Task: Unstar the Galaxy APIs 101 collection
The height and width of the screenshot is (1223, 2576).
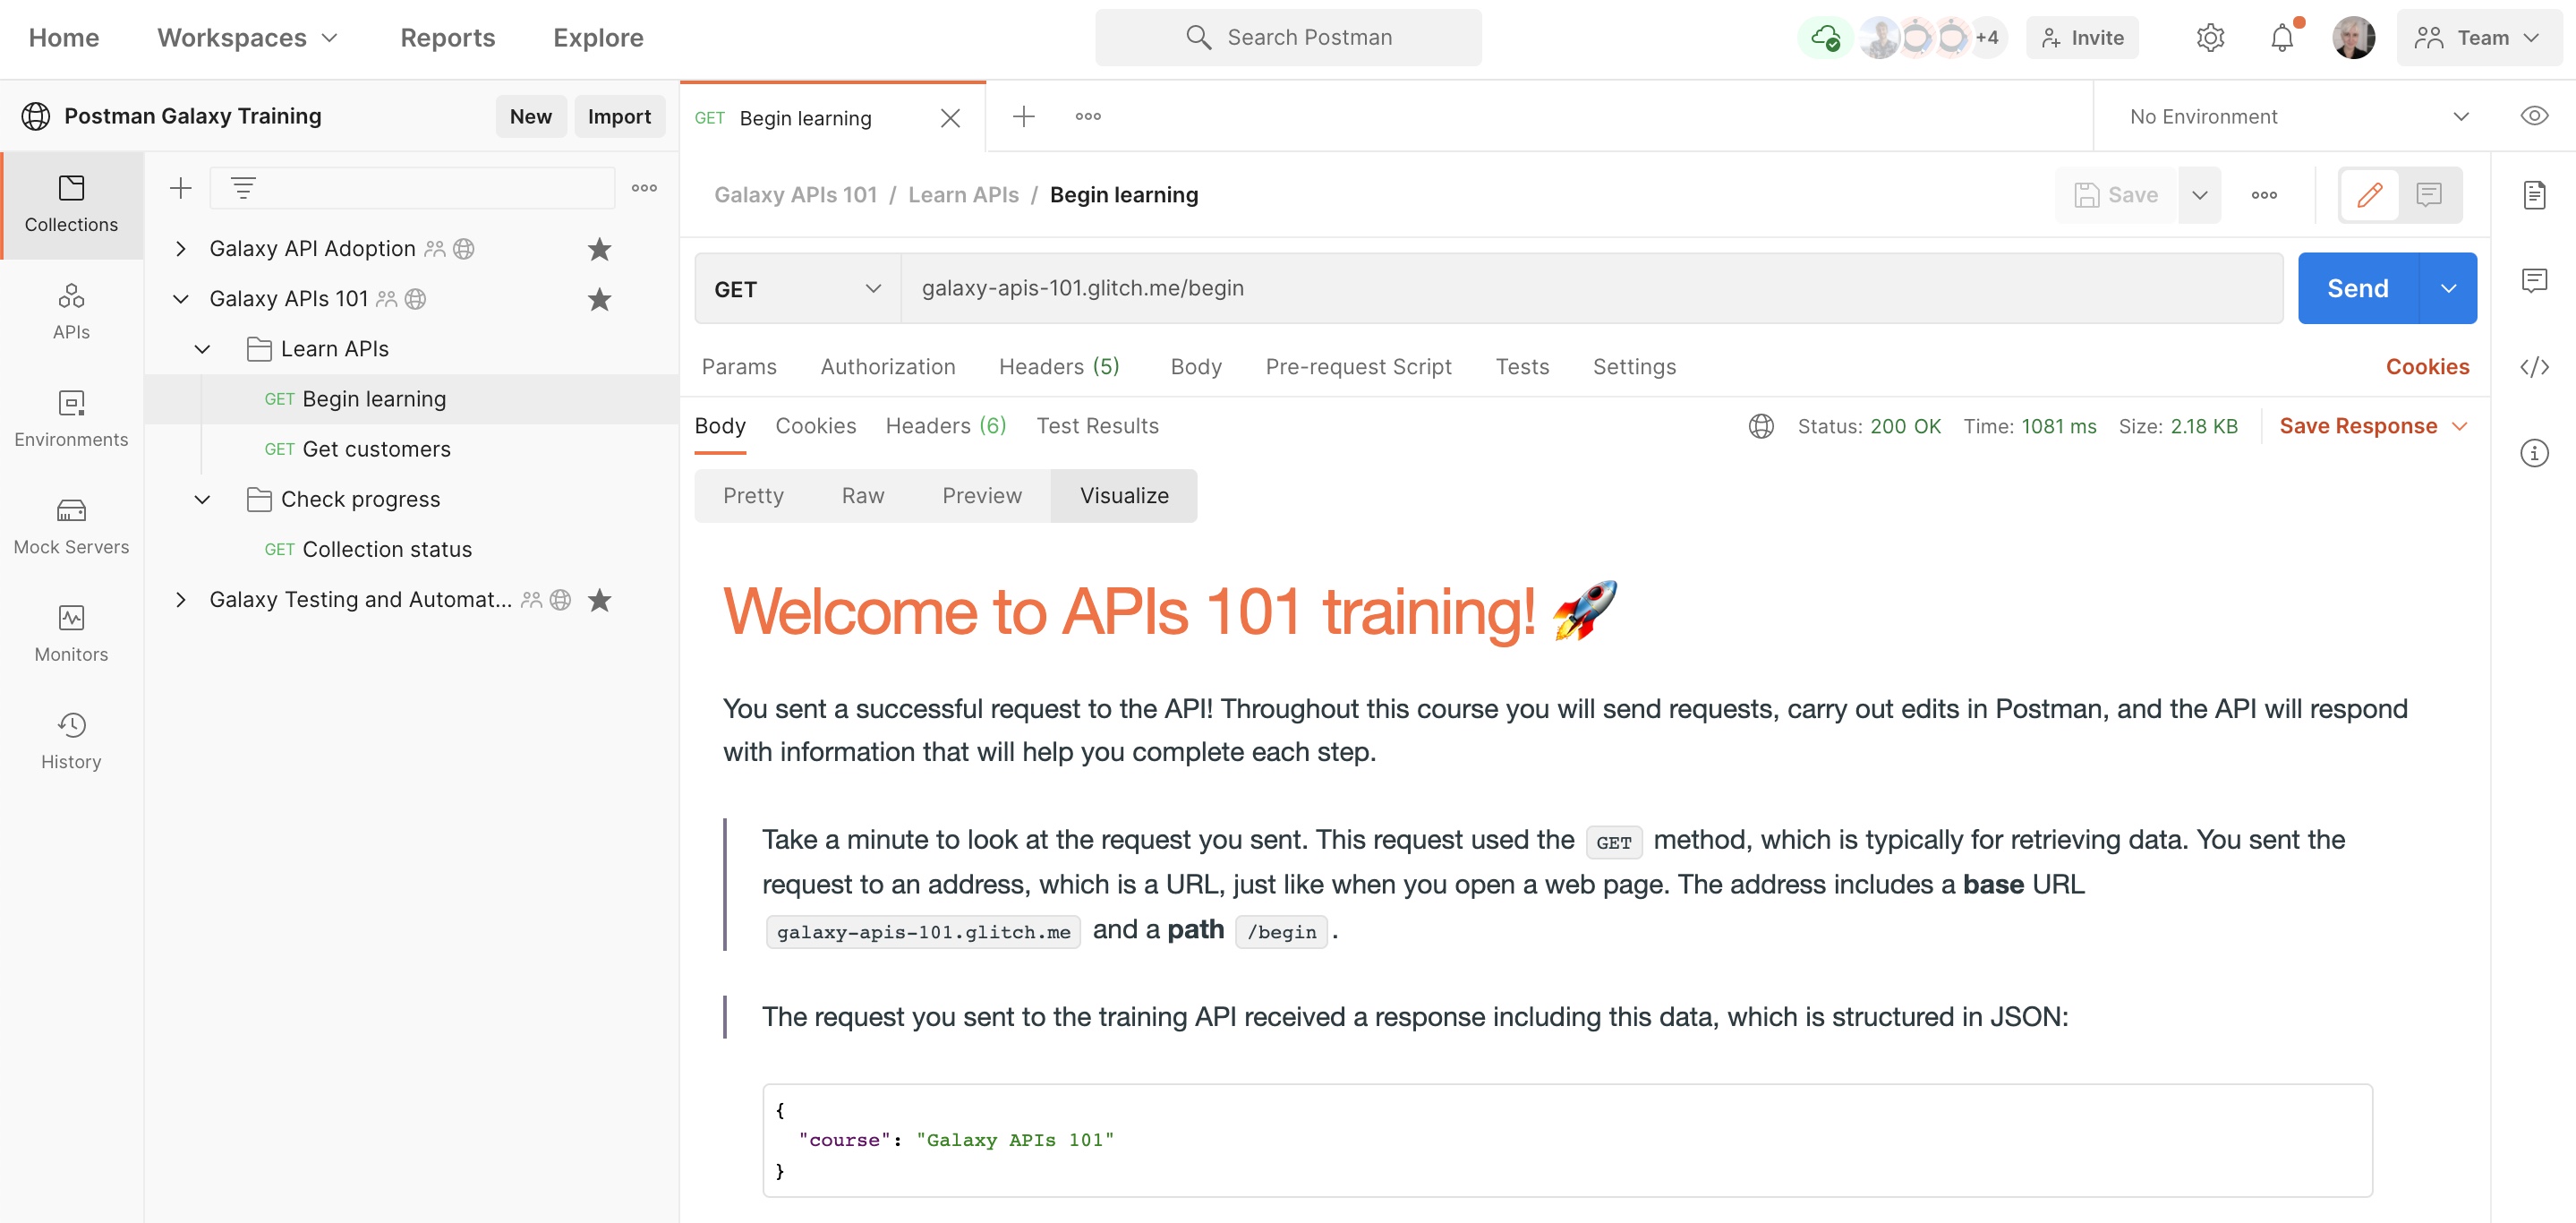Action: [x=599, y=299]
